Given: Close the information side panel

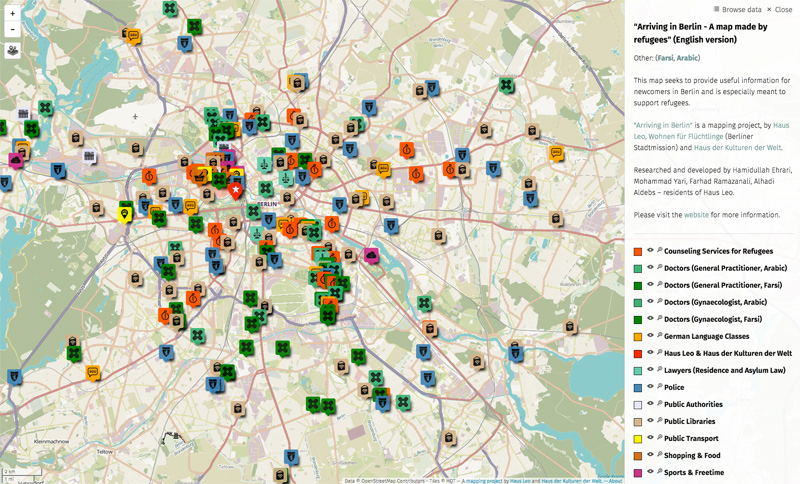Looking at the screenshot, I should click(x=780, y=8).
